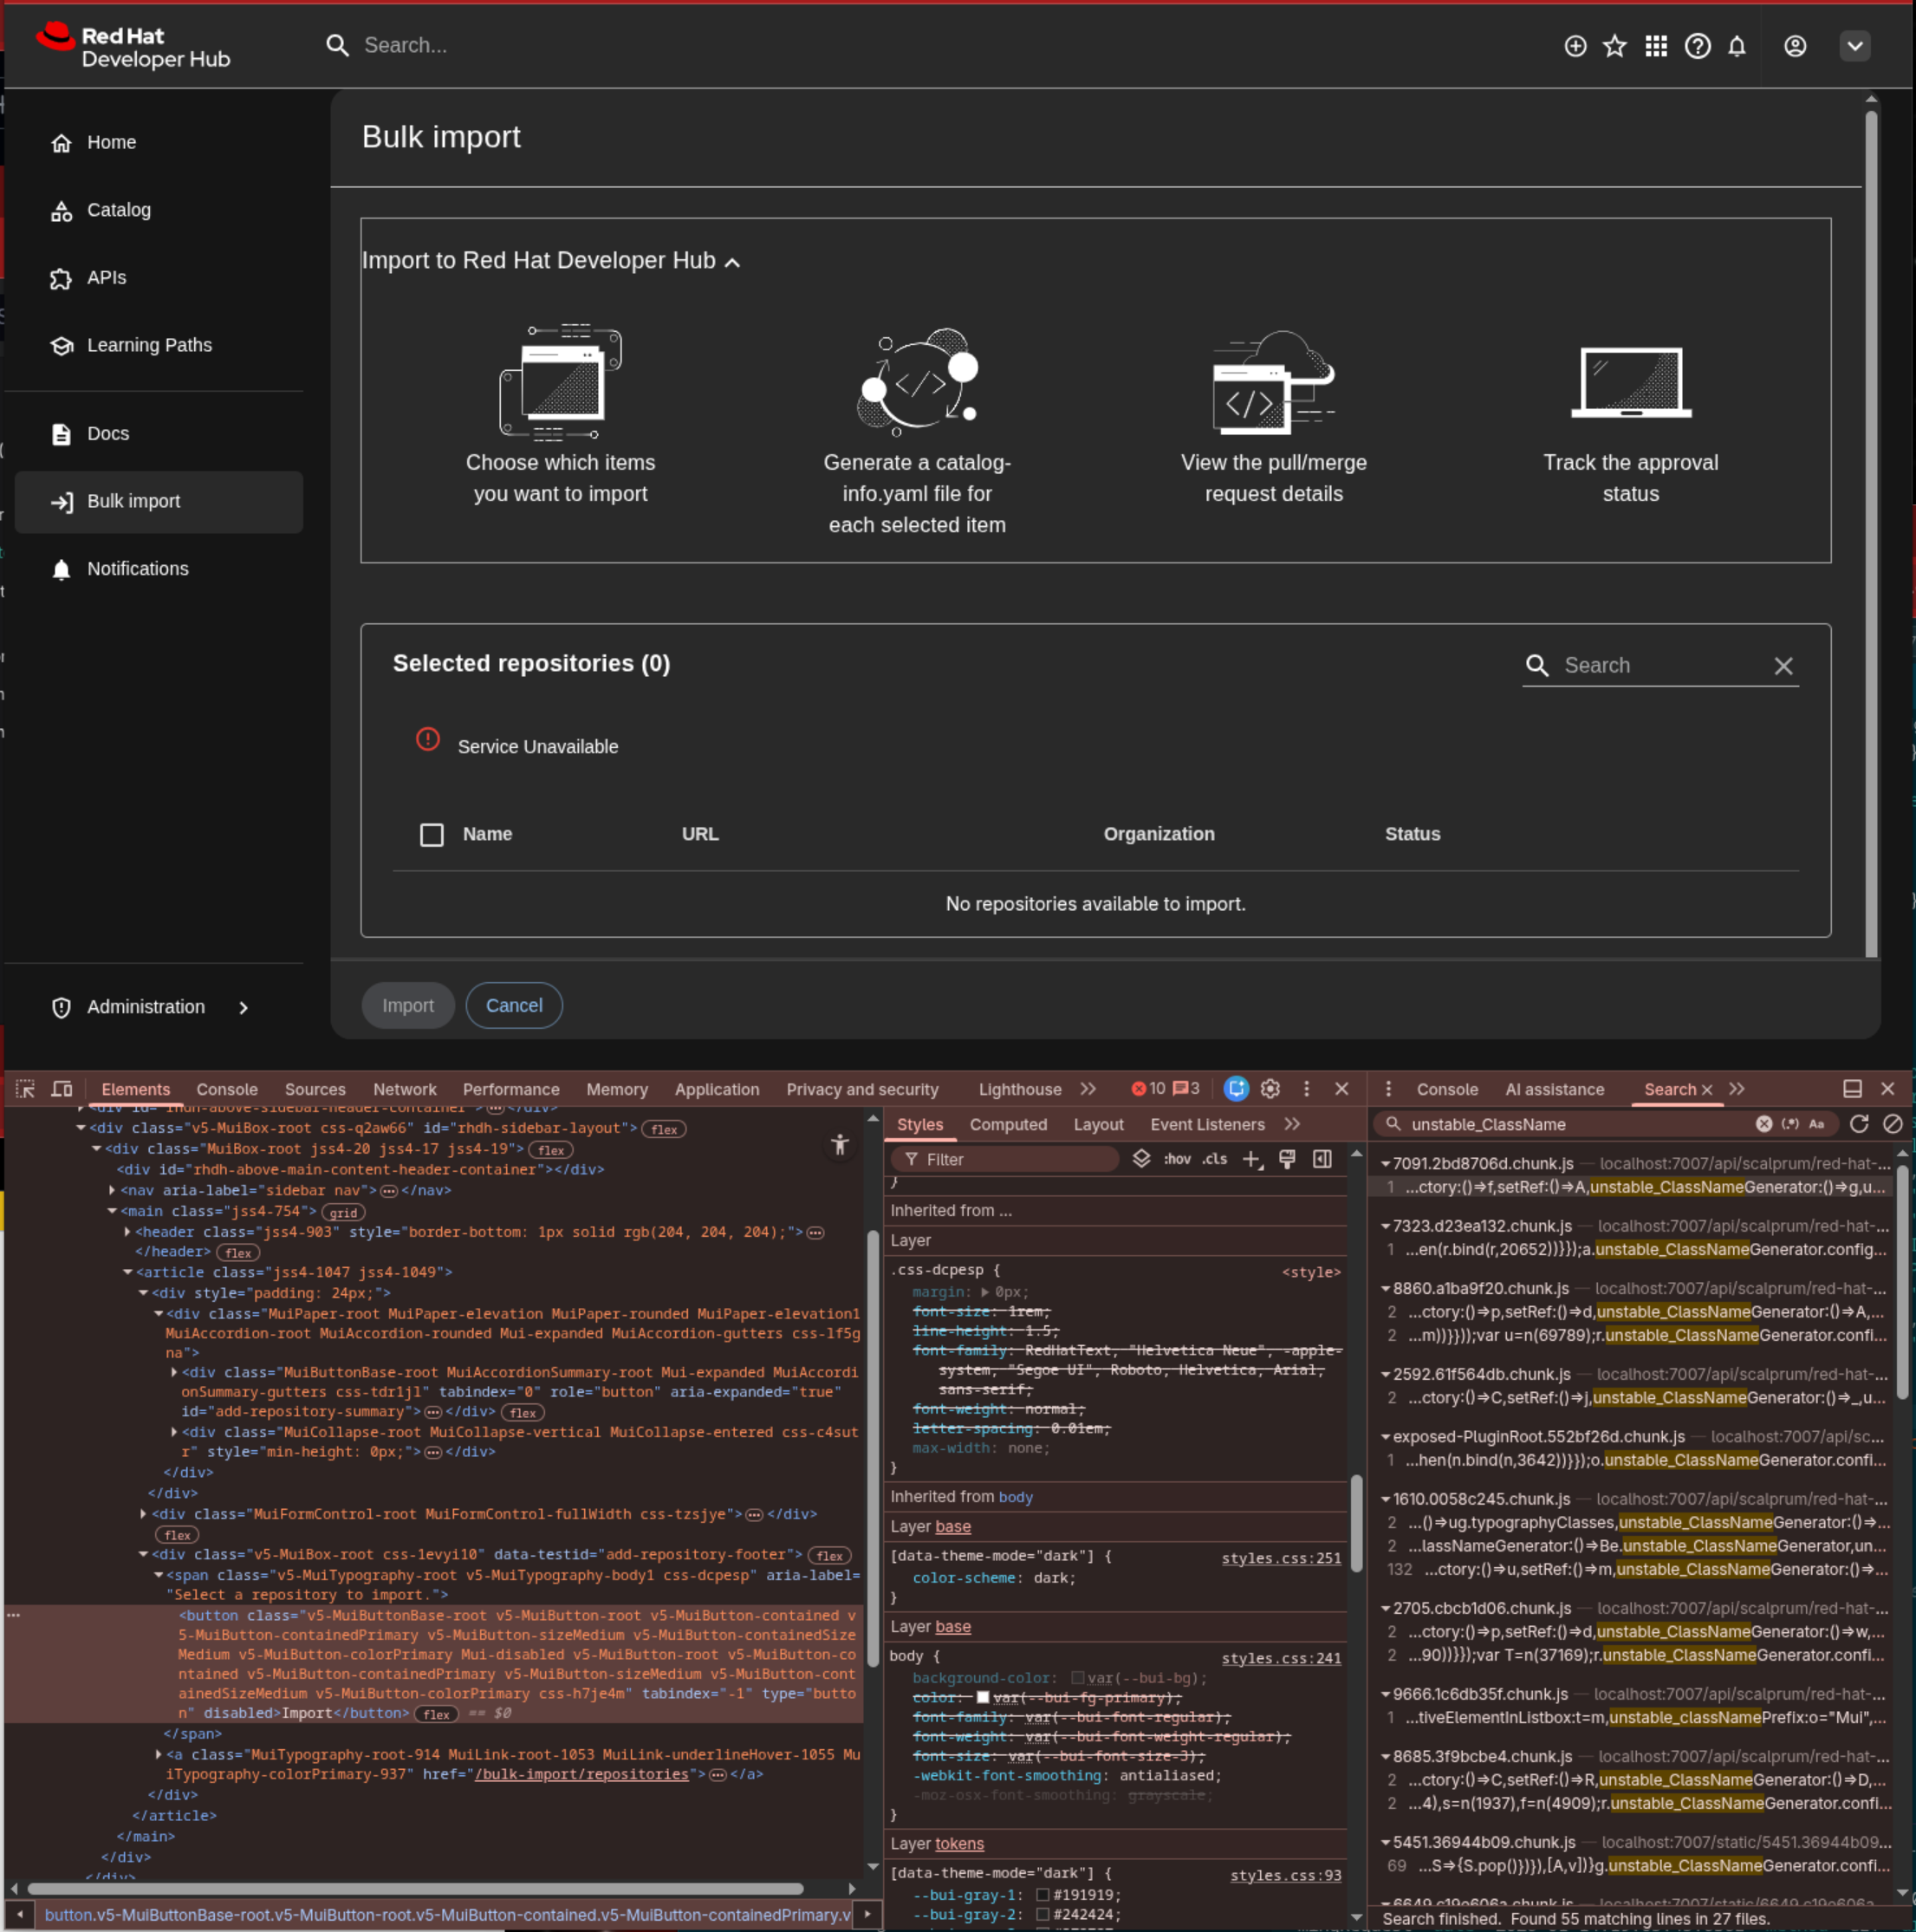Image resolution: width=1916 pixels, height=1932 pixels.
Task: Click the notifications bell icon in header
Action: tap(1737, 46)
